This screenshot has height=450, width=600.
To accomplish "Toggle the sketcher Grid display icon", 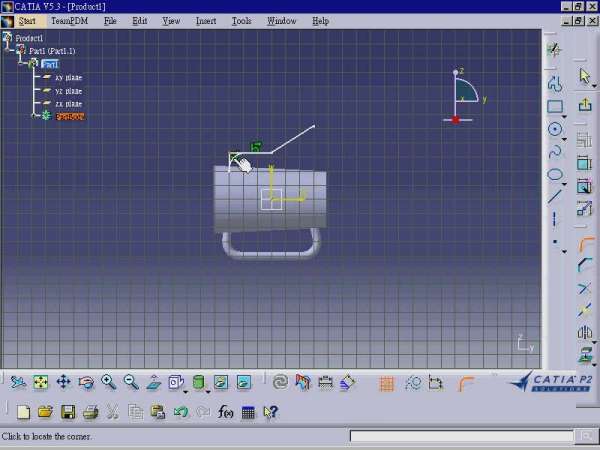I will coord(387,383).
